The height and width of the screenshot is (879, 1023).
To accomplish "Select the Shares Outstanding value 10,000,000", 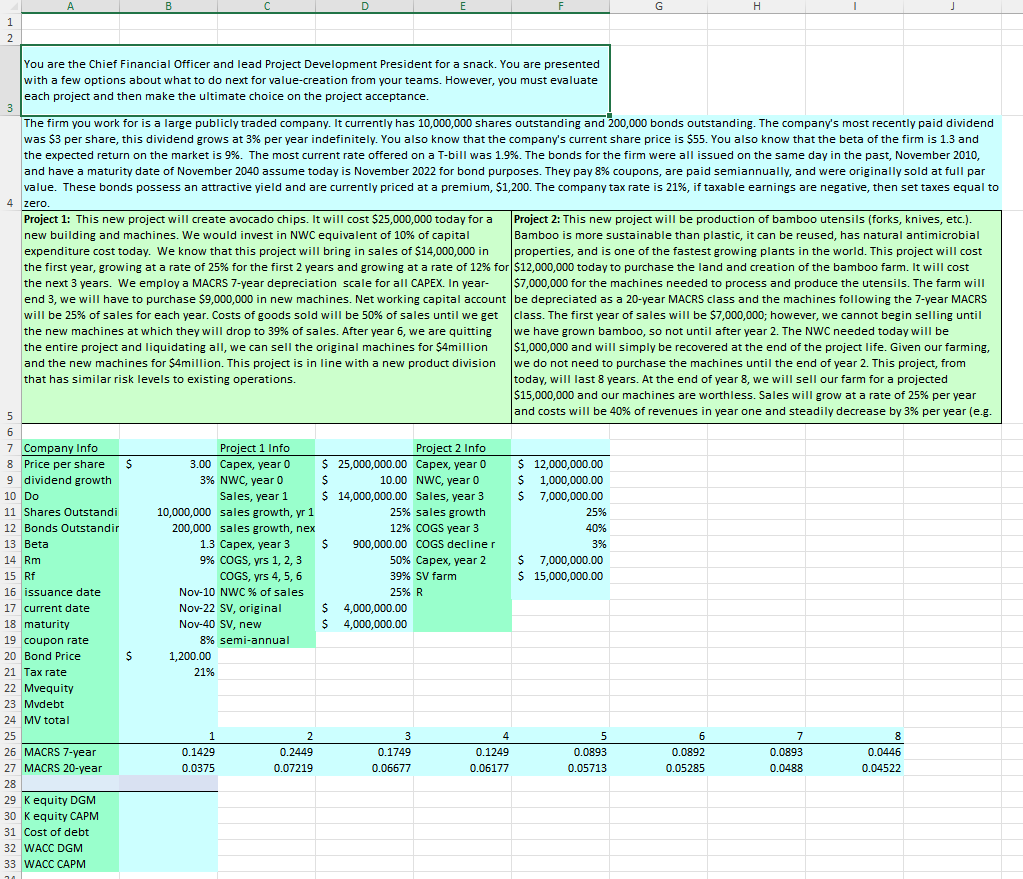I will coord(166,512).
